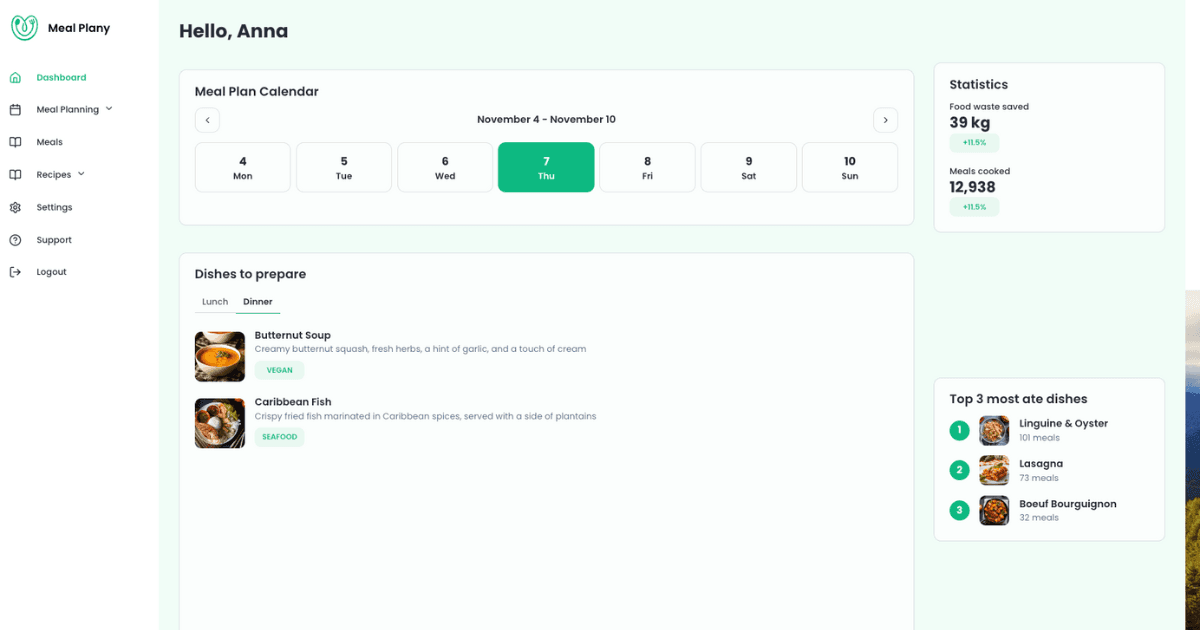Click the Logout arrow icon
The width and height of the screenshot is (1200, 630).
pyautogui.click(x=15, y=272)
